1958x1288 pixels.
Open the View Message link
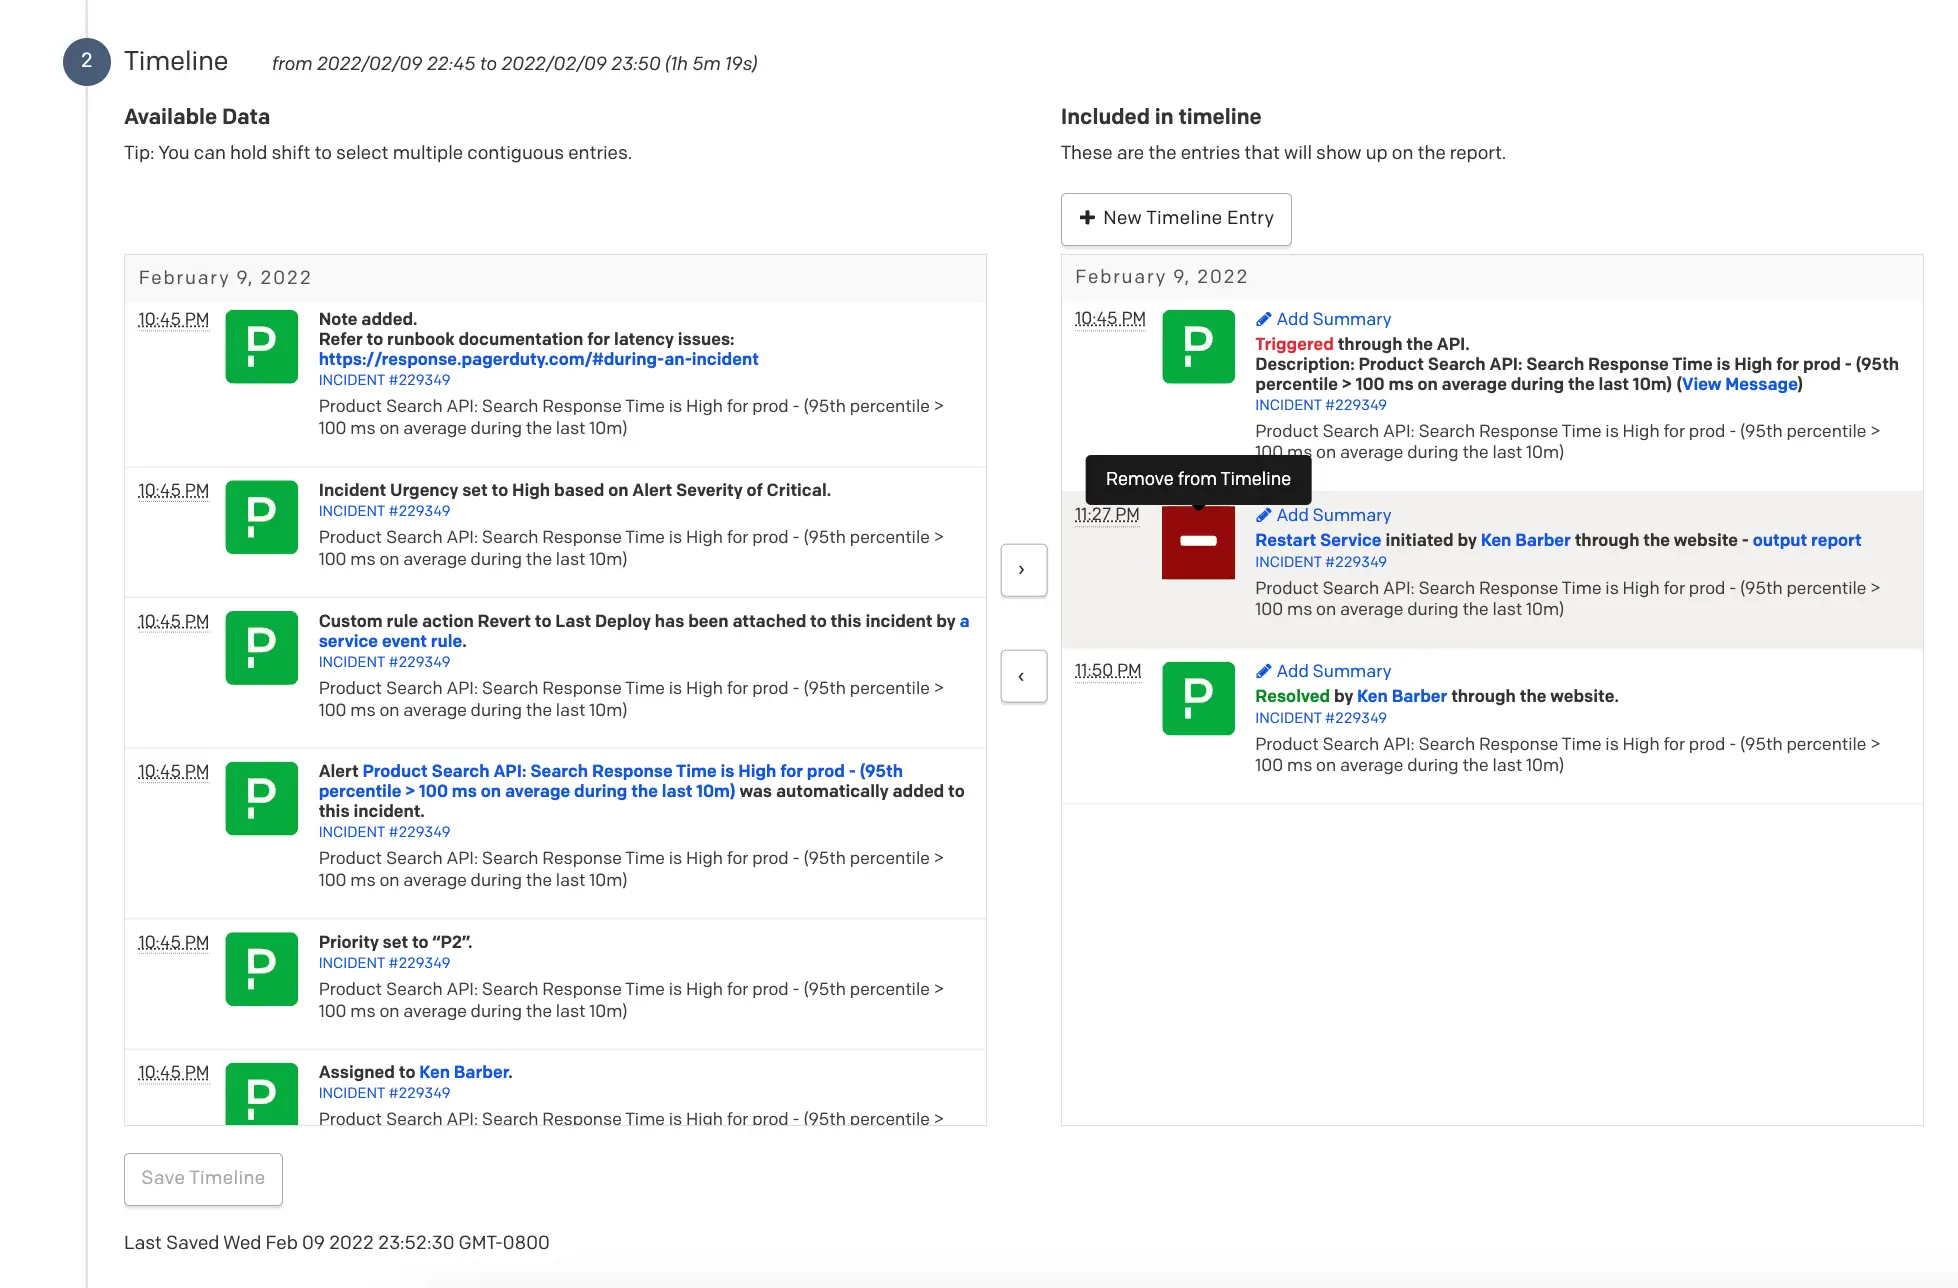point(1739,384)
